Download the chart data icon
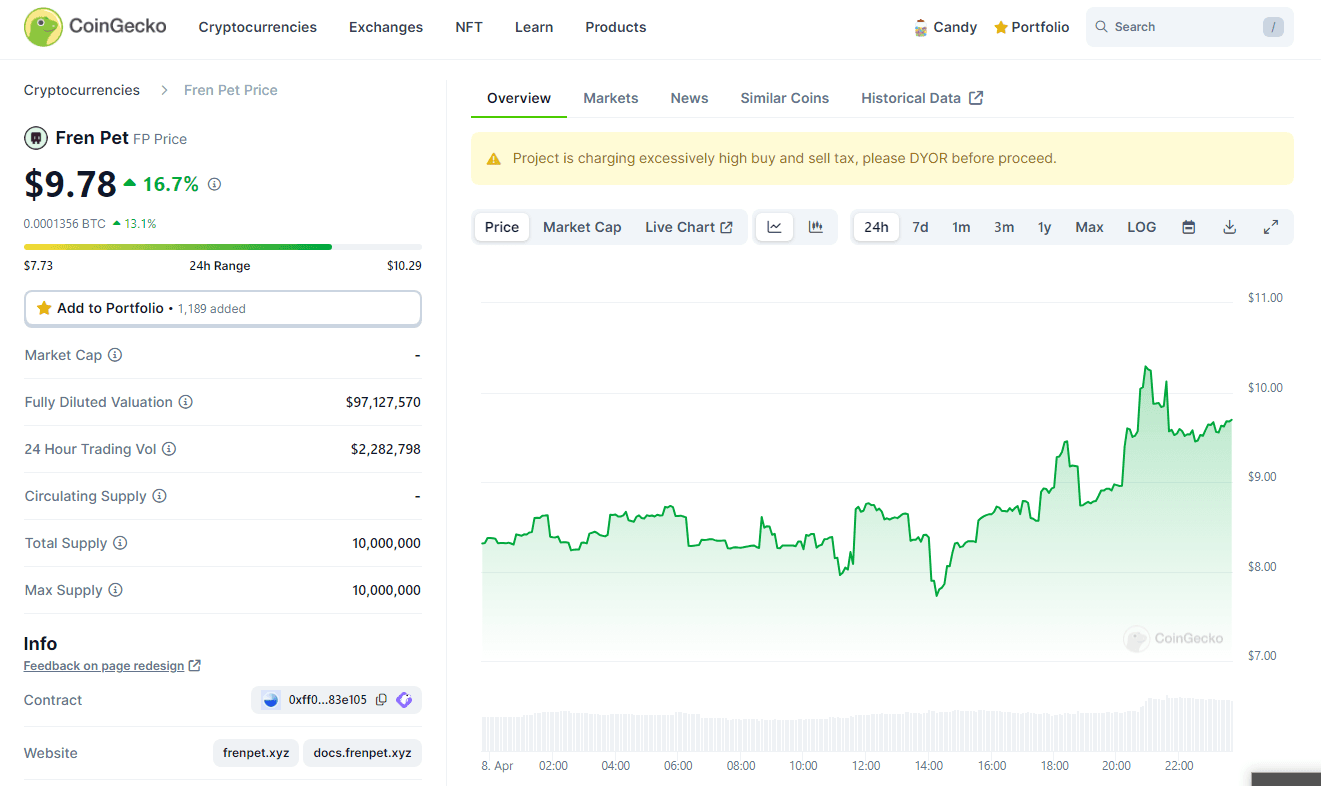 (x=1230, y=227)
